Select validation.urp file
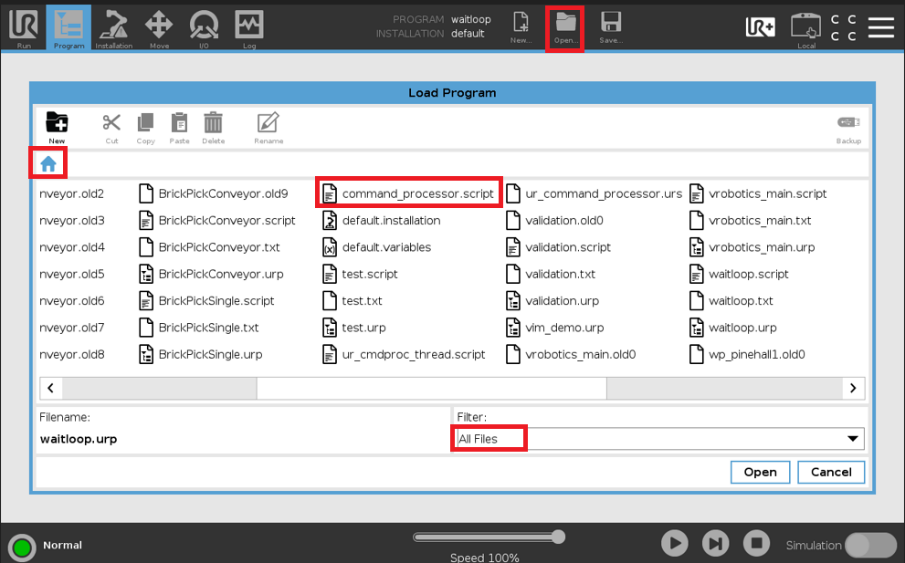 click(x=552, y=301)
